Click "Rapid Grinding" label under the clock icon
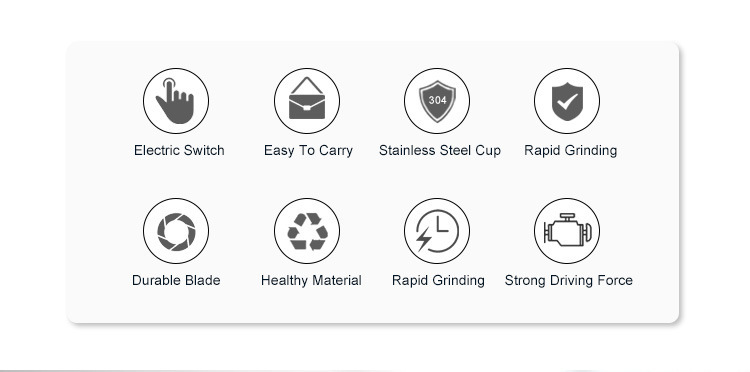Image resolution: width=750 pixels, height=372 pixels. [438, 281]
